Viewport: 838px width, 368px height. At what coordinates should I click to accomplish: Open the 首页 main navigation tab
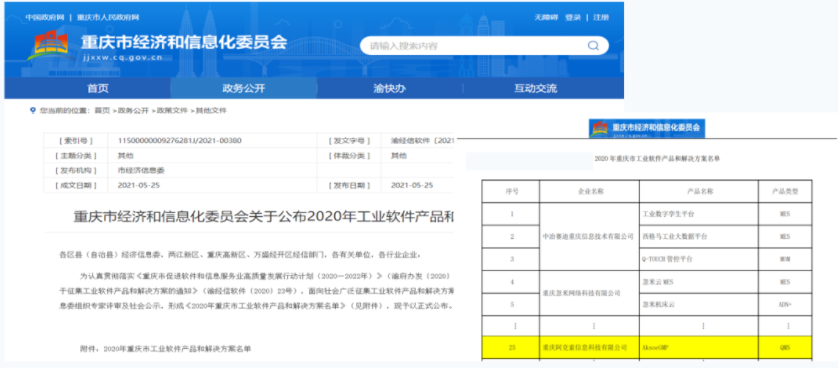tap(98, 89)
